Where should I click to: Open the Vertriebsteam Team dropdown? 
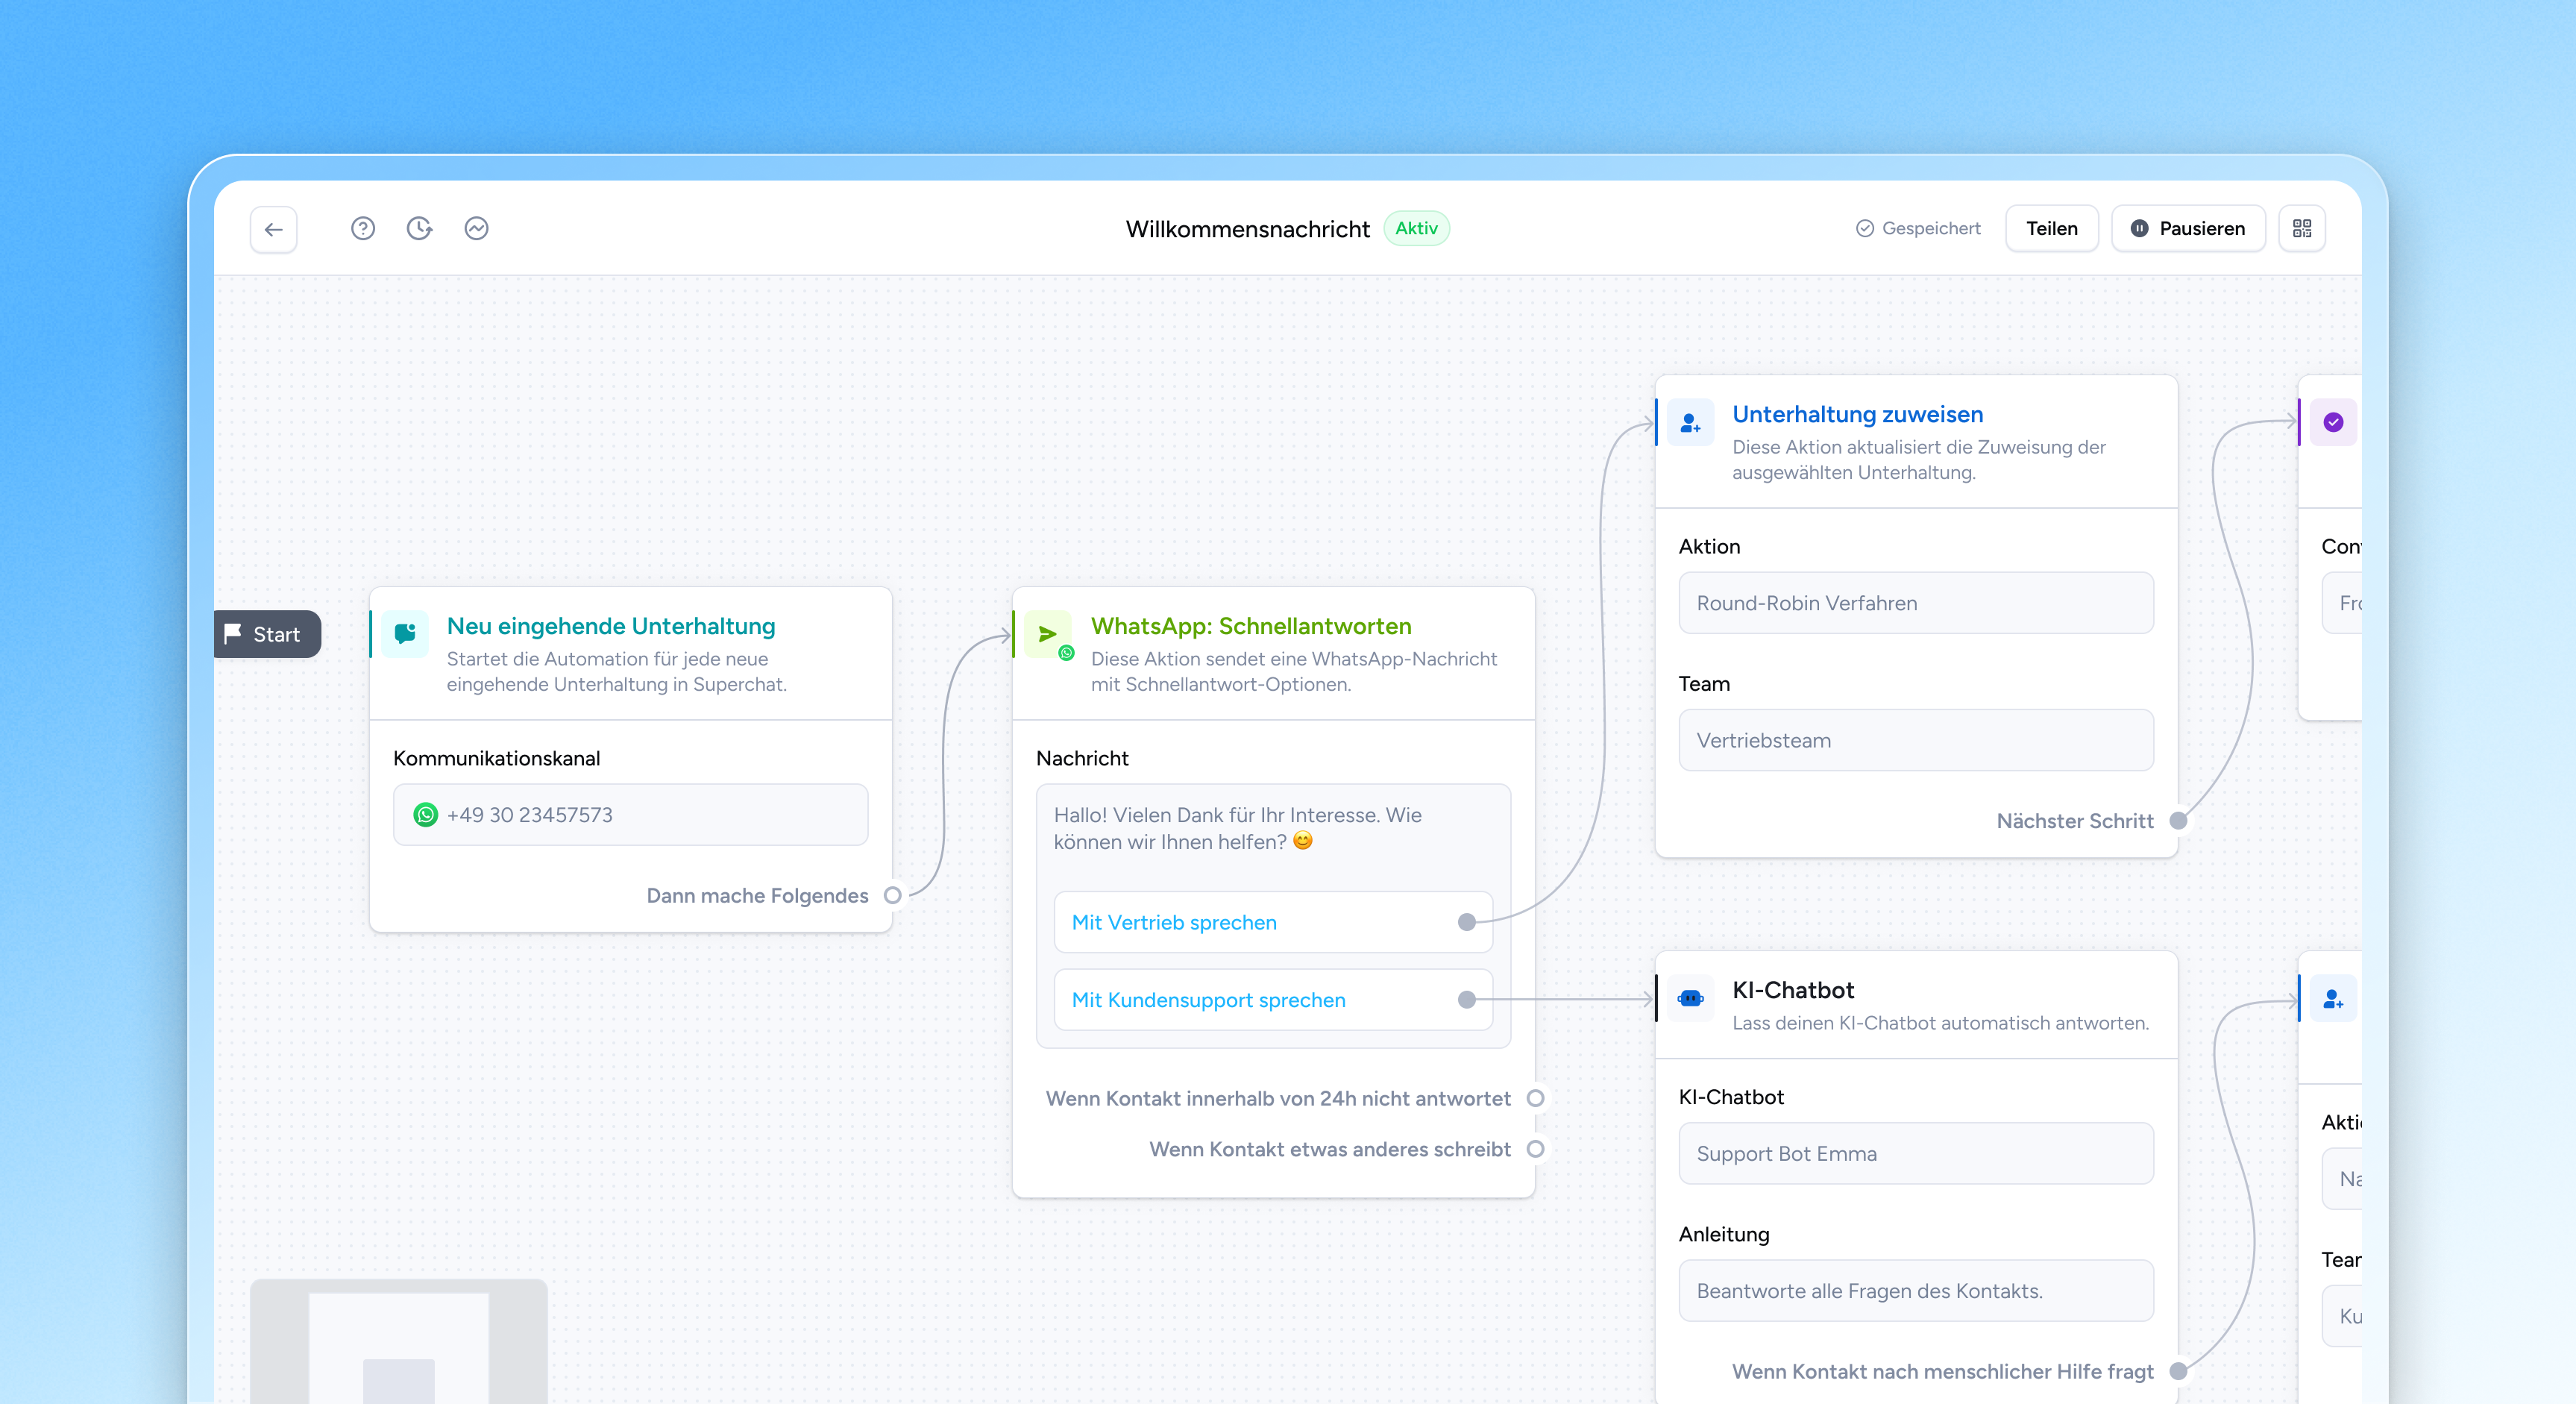tap(1915, 740)
